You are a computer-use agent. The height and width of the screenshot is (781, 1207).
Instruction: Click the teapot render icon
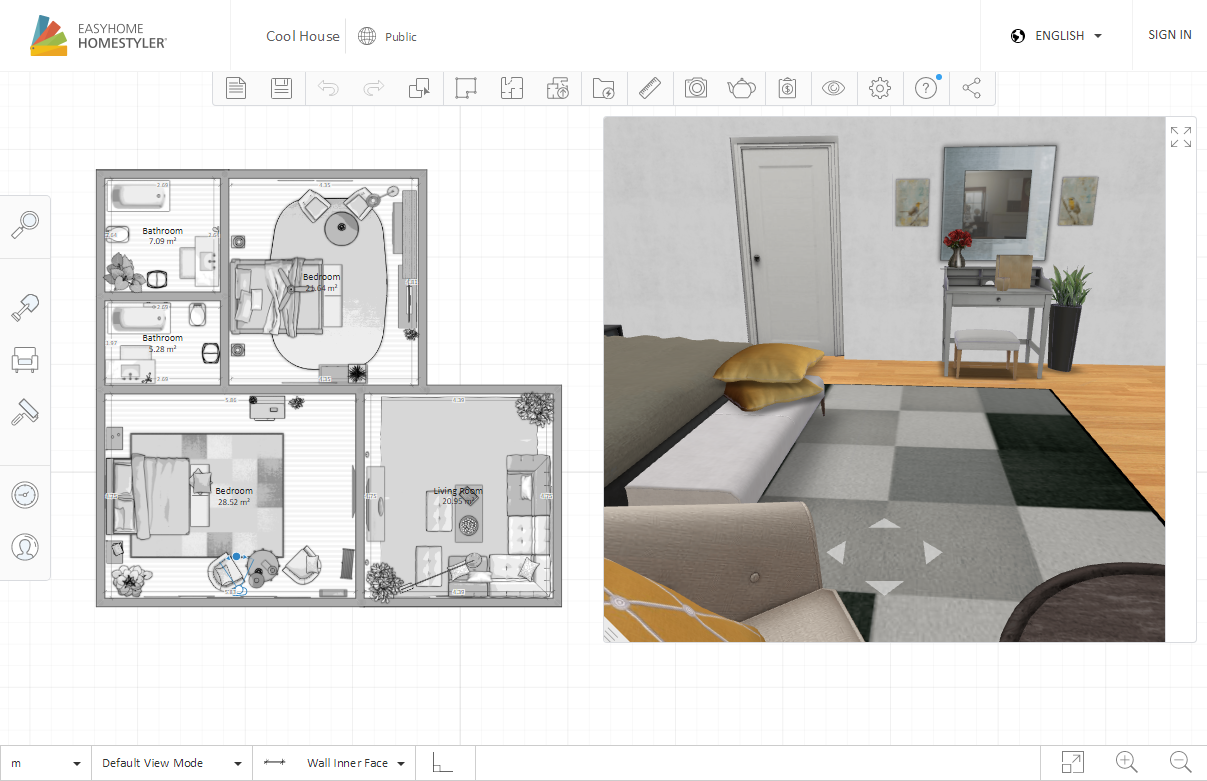pos(742,88)
